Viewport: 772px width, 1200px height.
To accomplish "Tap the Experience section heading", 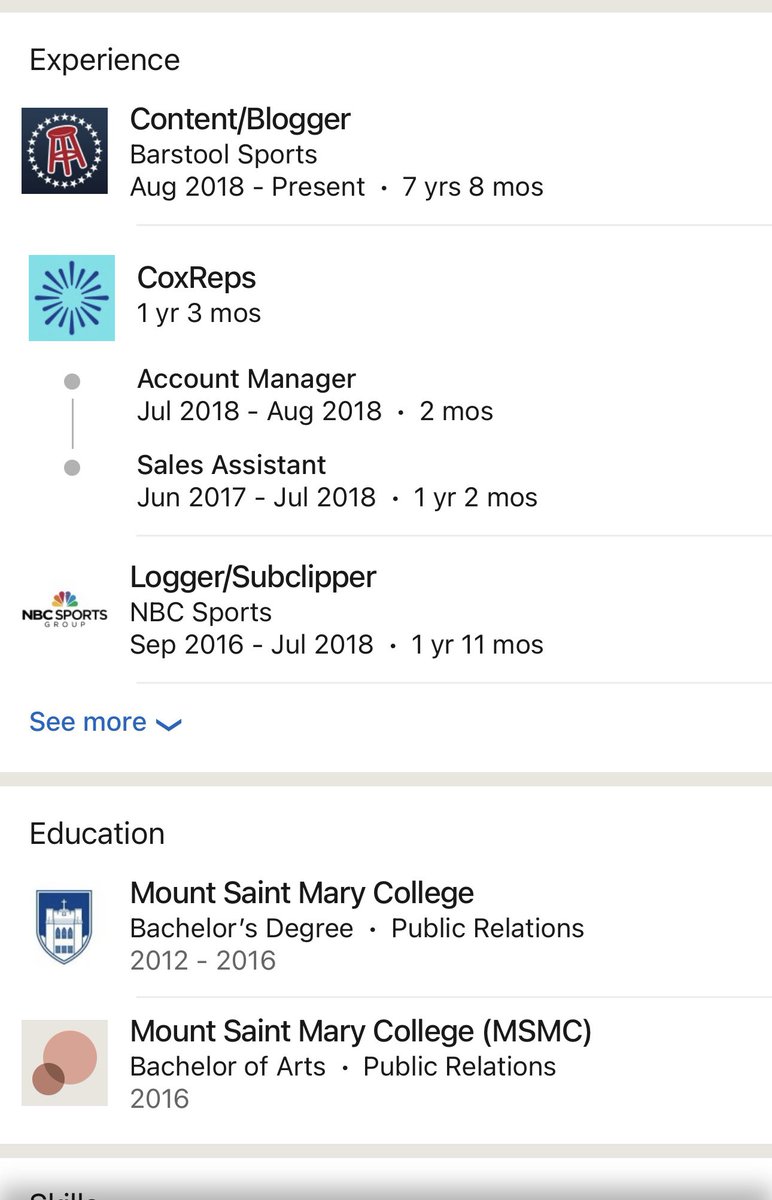I will pos(105,60).
